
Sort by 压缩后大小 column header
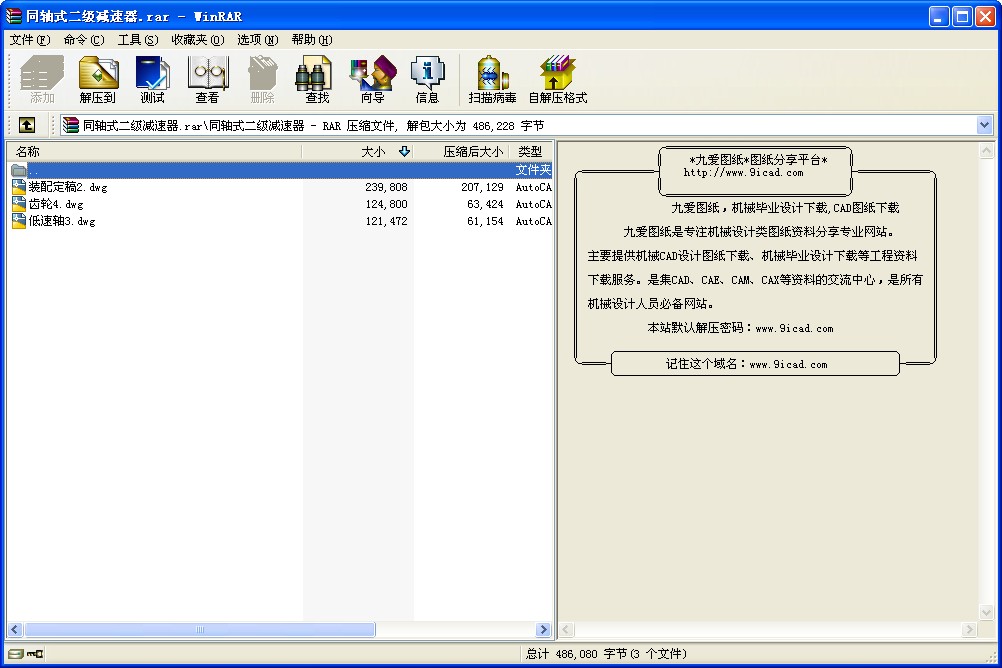pyautogui.click(x=460, y=152)
